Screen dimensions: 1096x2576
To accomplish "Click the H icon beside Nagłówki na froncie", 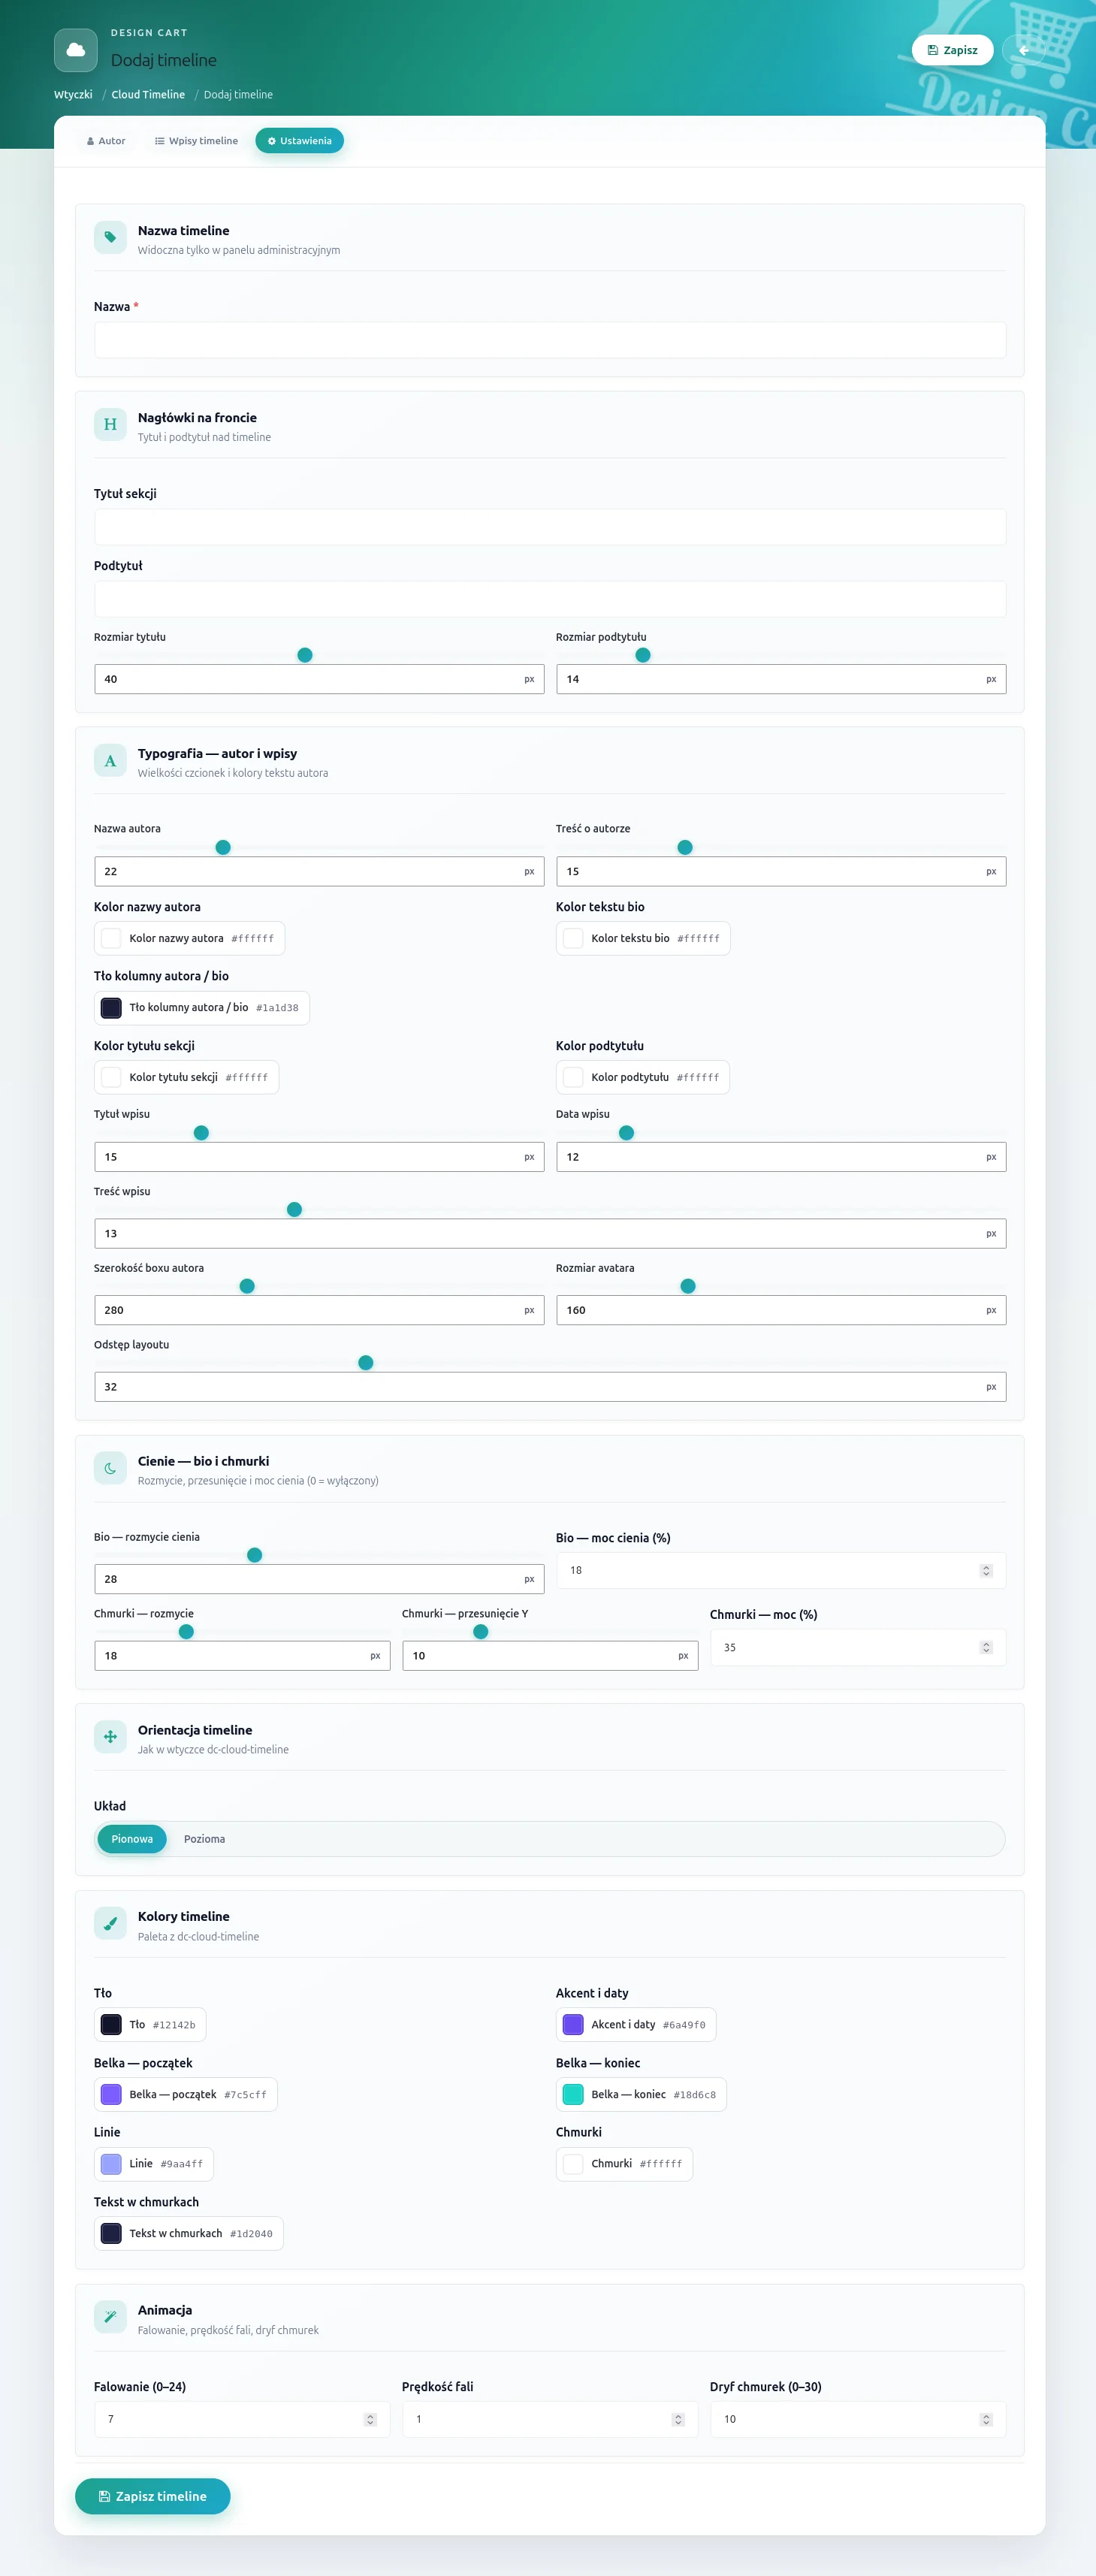I will 110,425.
